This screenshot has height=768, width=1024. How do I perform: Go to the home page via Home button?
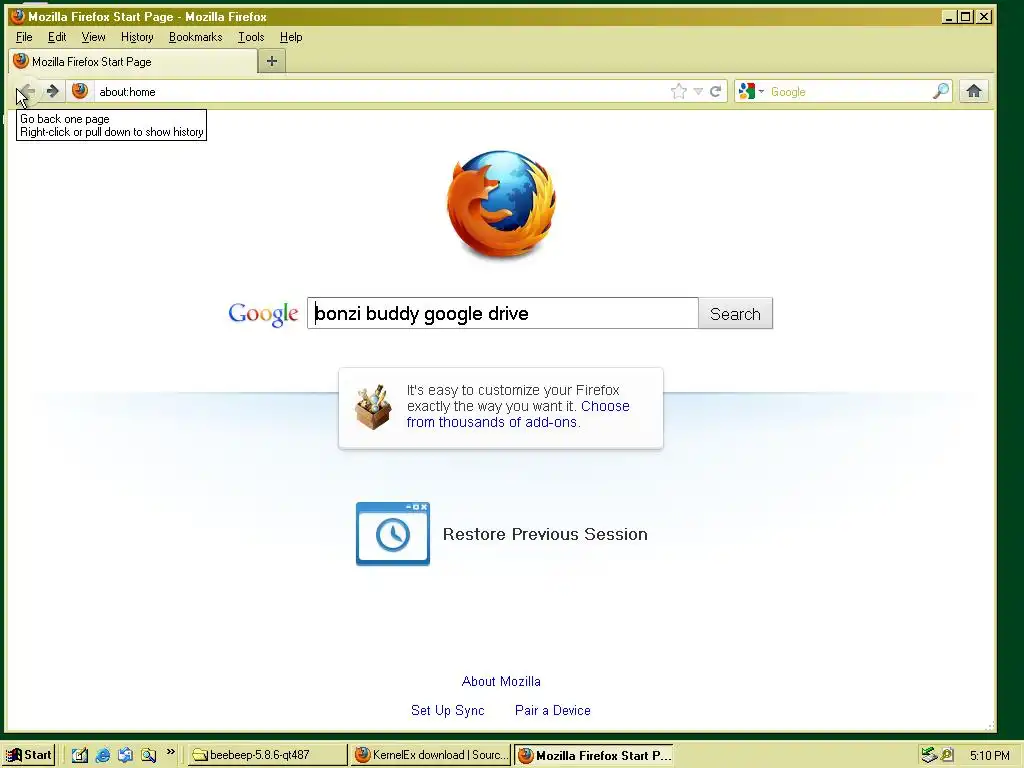point(974,91)
